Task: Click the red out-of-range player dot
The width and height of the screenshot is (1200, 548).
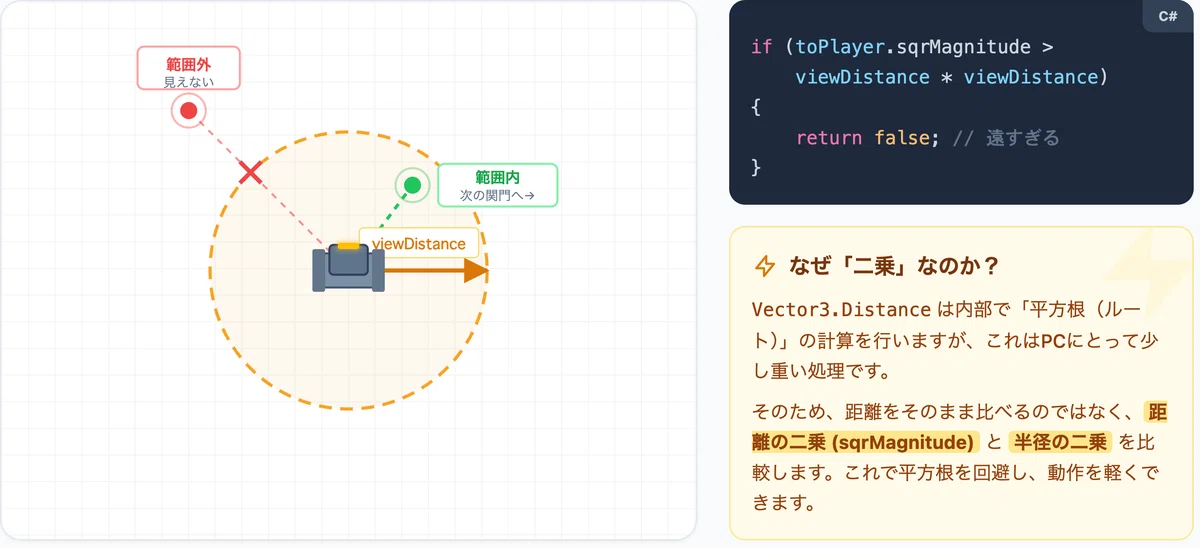Action: (188, 110)
